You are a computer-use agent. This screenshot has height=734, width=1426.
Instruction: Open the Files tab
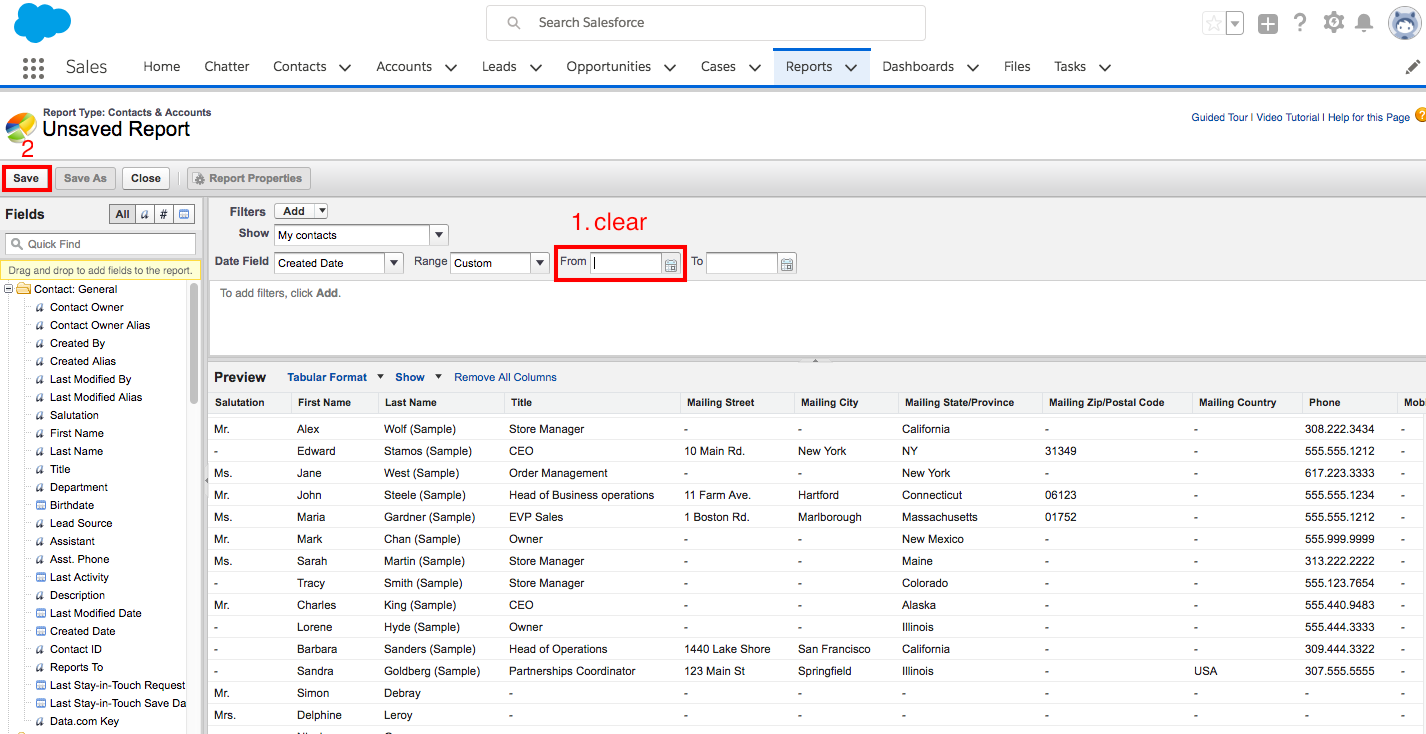(x=1017, y=67)
